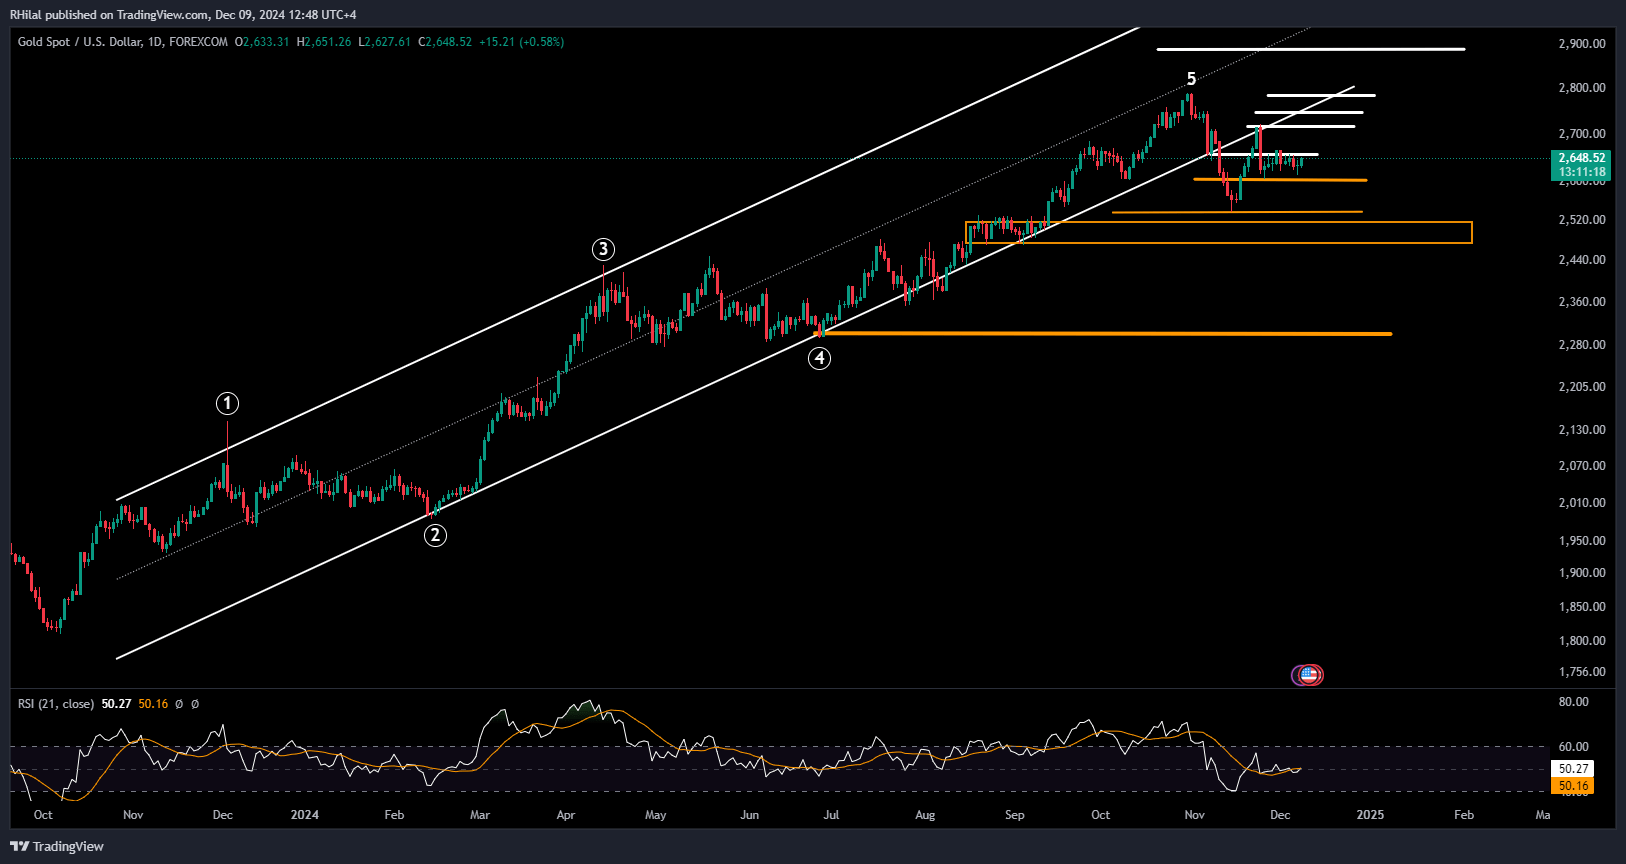The height and width of the screenshot is (864, 1626).
Task: Click the high value H2,651.26
Action: [324, 42]
